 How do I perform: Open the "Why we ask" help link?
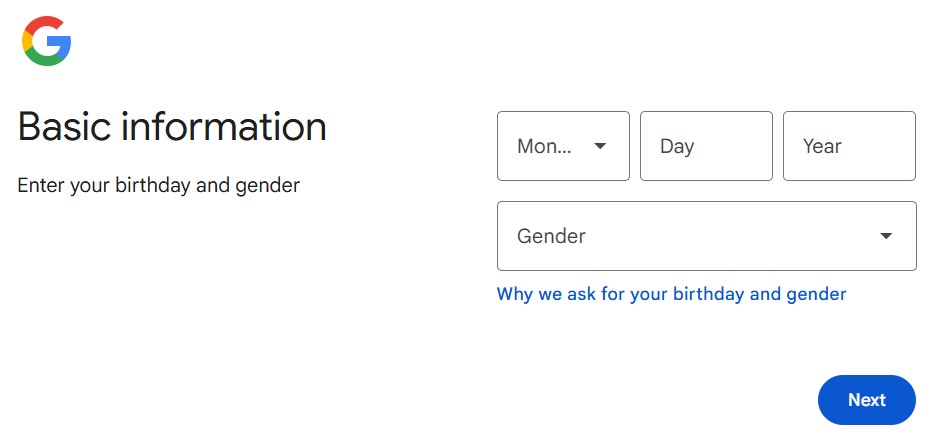point(671,294)
